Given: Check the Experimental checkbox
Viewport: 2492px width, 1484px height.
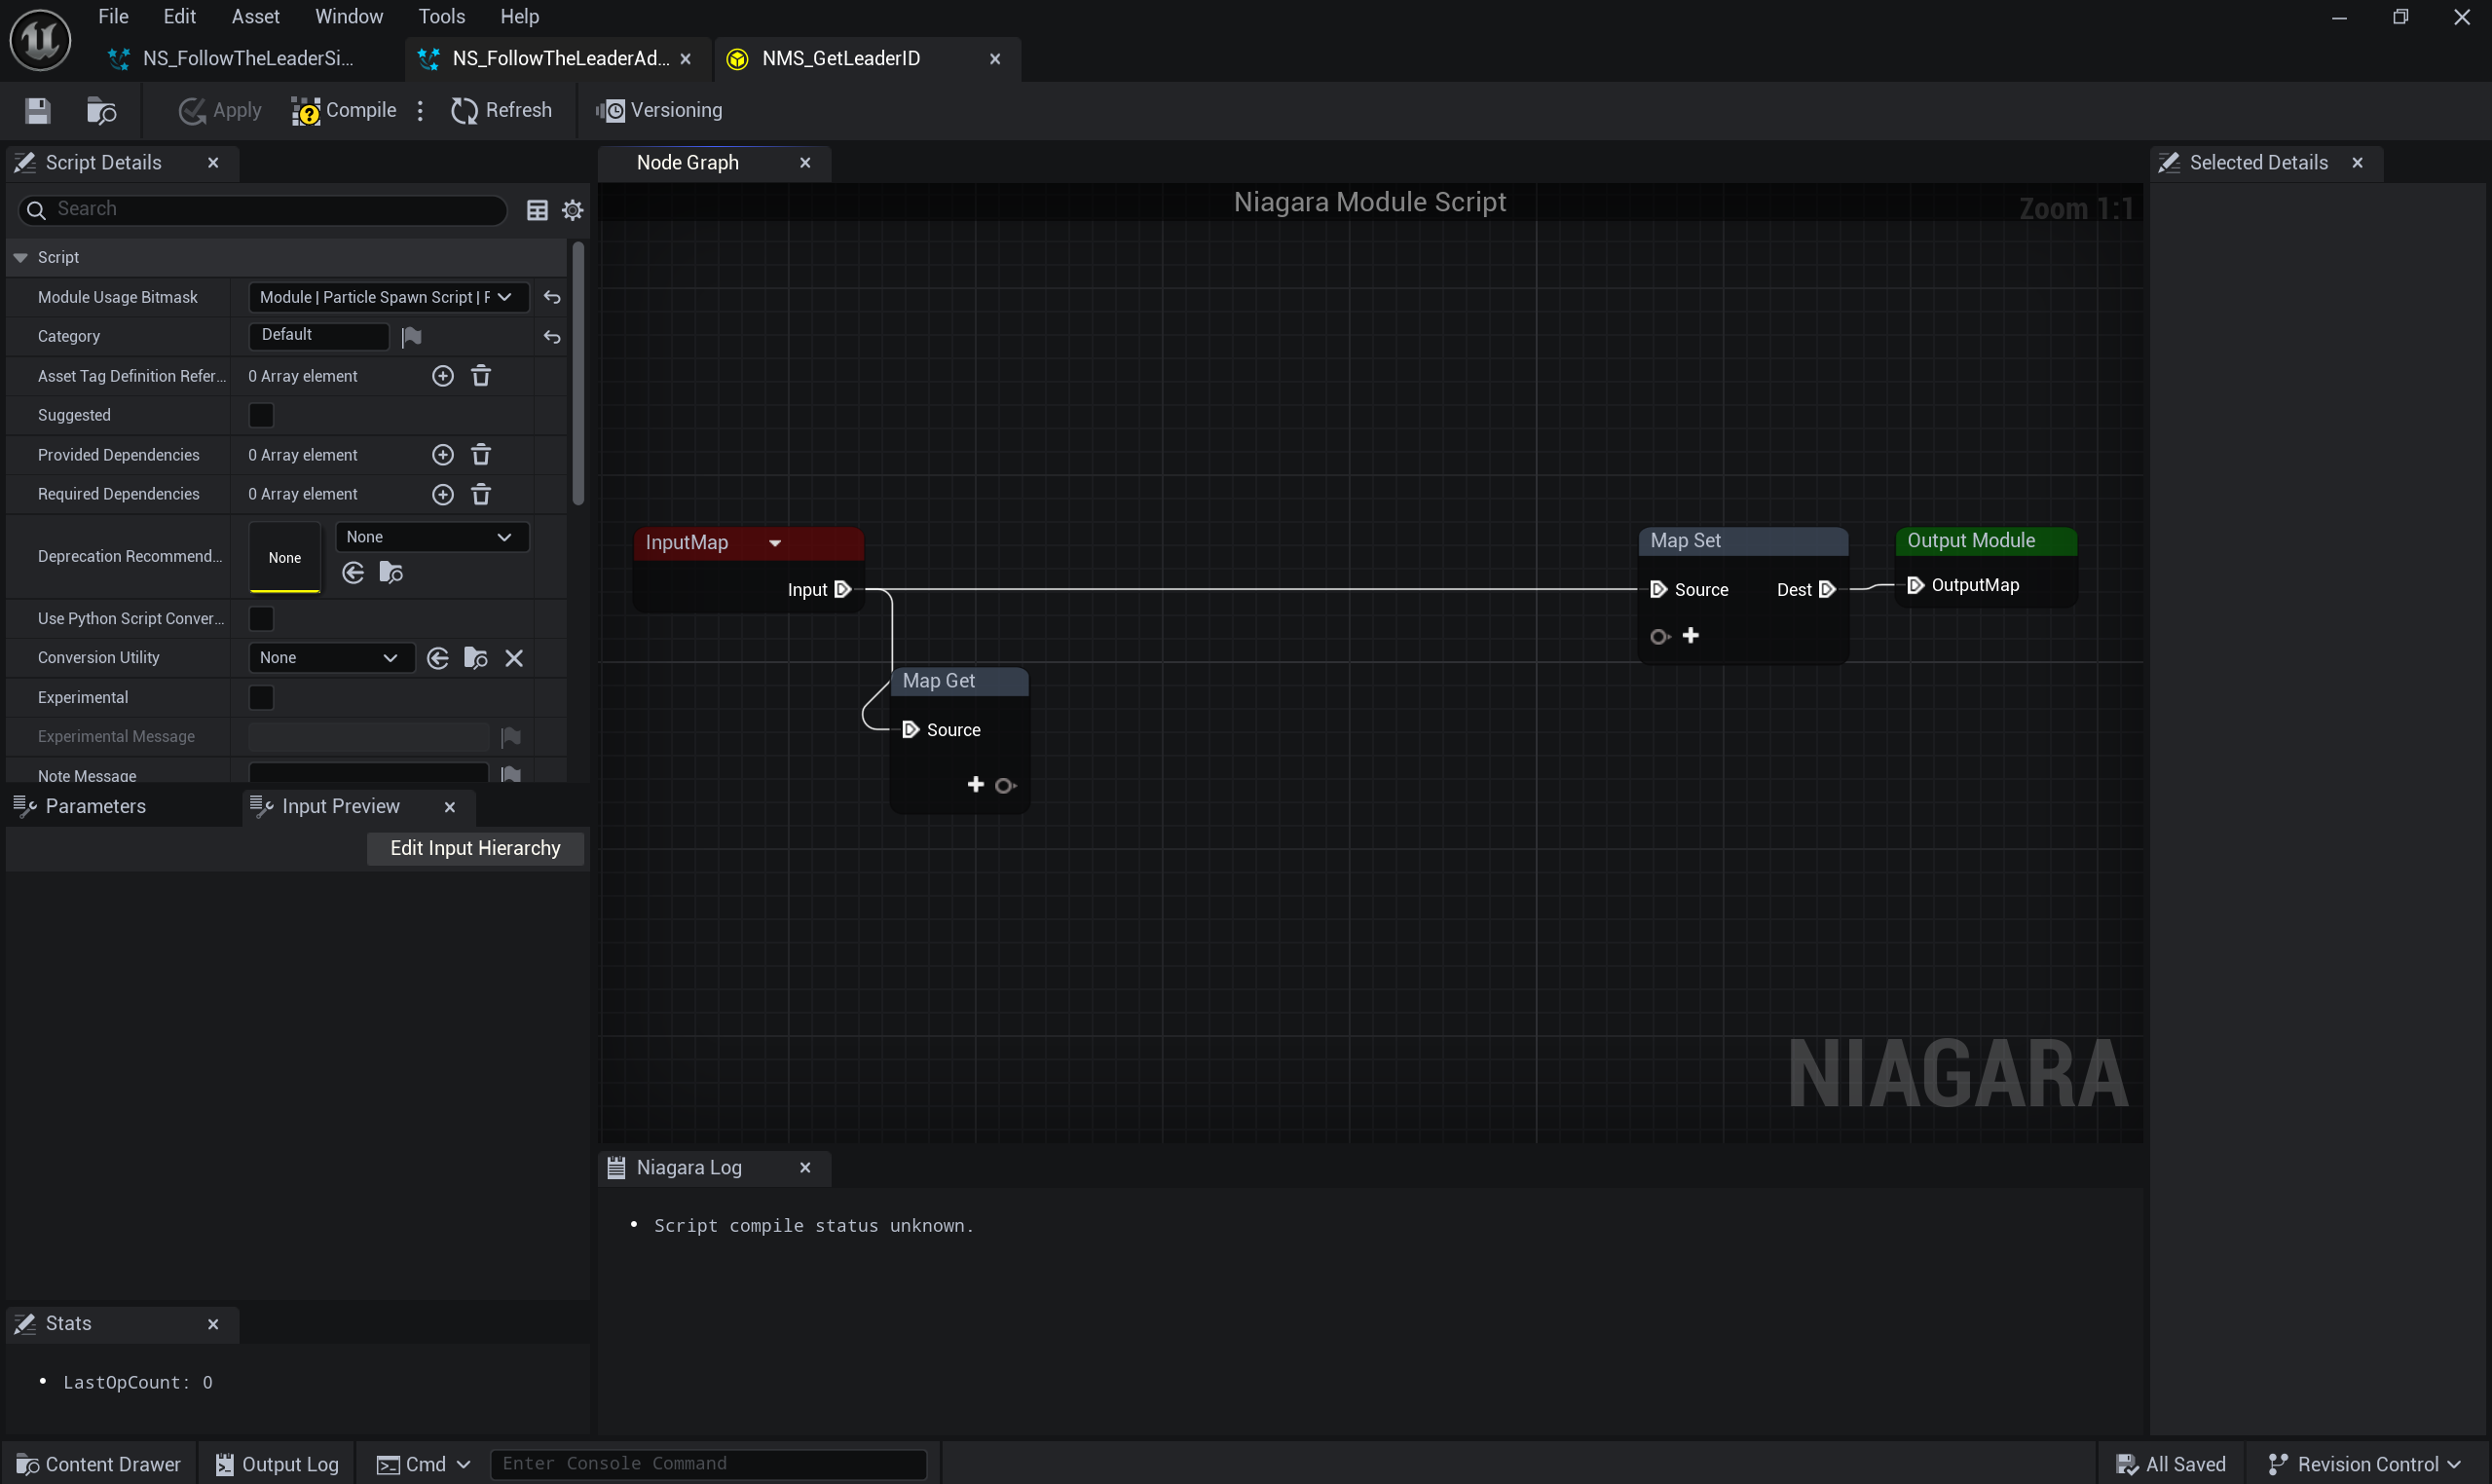Looking at the screenshot, I should pyautogui.click(x=261, y=698).
